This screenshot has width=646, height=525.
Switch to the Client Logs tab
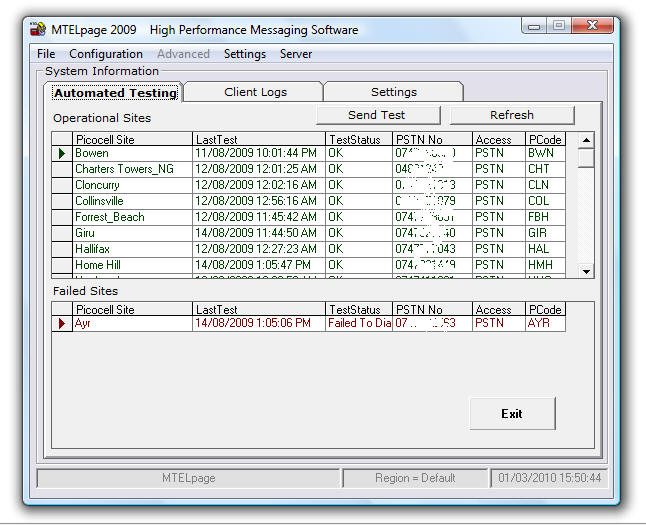[x=255, y=92]
